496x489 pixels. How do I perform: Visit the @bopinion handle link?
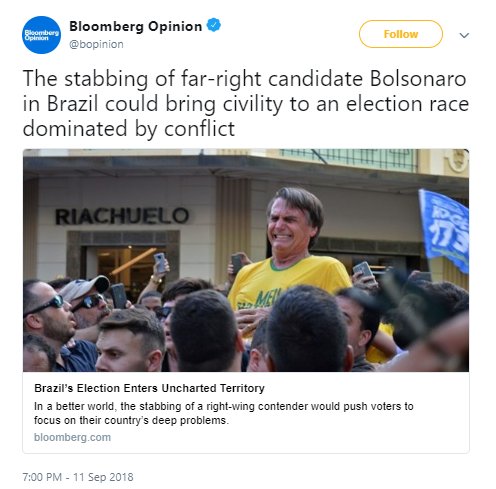[96, 44]
